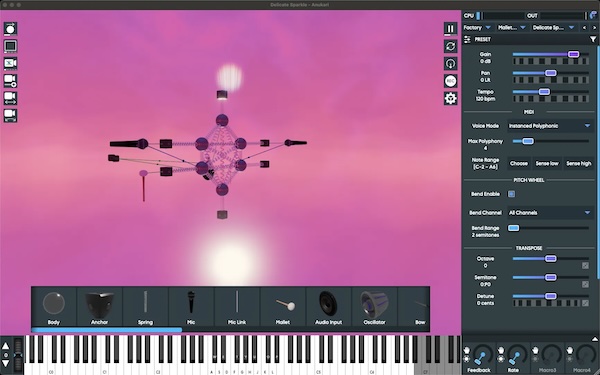The height and width of the screenshot is (375, 600).
Task: Click the Feedback macro knob
Action: pyautogui.click(x=482, y=355)
